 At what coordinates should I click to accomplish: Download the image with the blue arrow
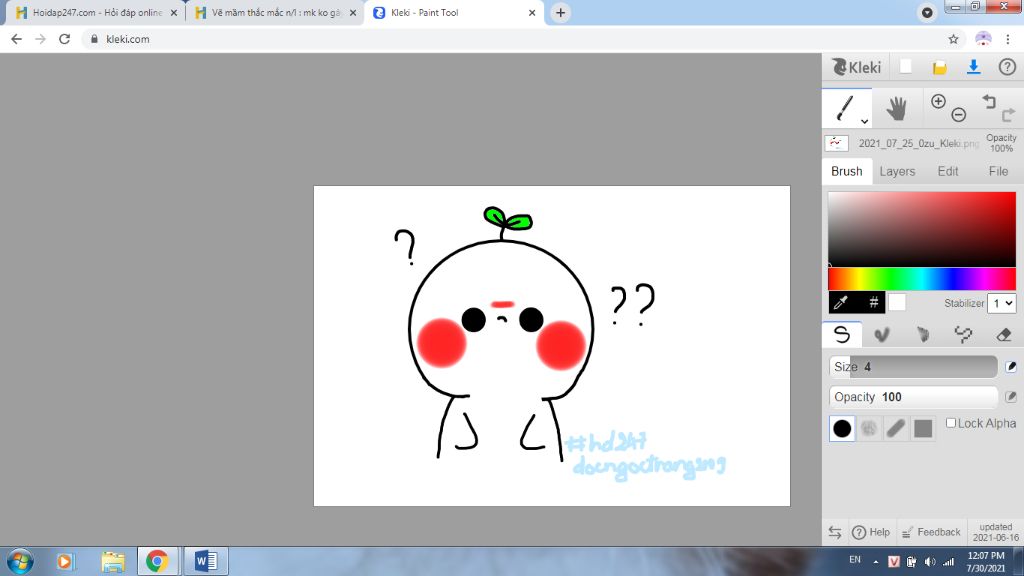click(973, 67)
